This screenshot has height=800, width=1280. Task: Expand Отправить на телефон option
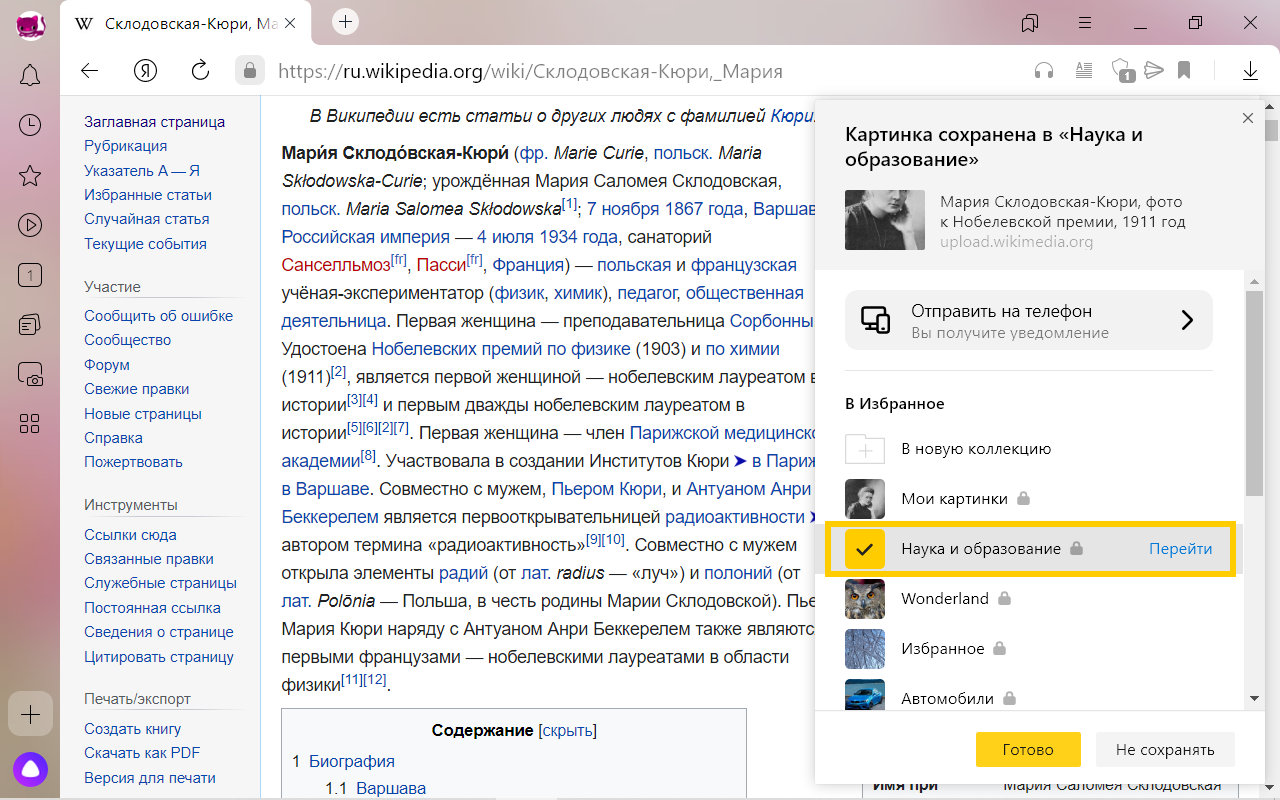click(x=1029, y=320)
